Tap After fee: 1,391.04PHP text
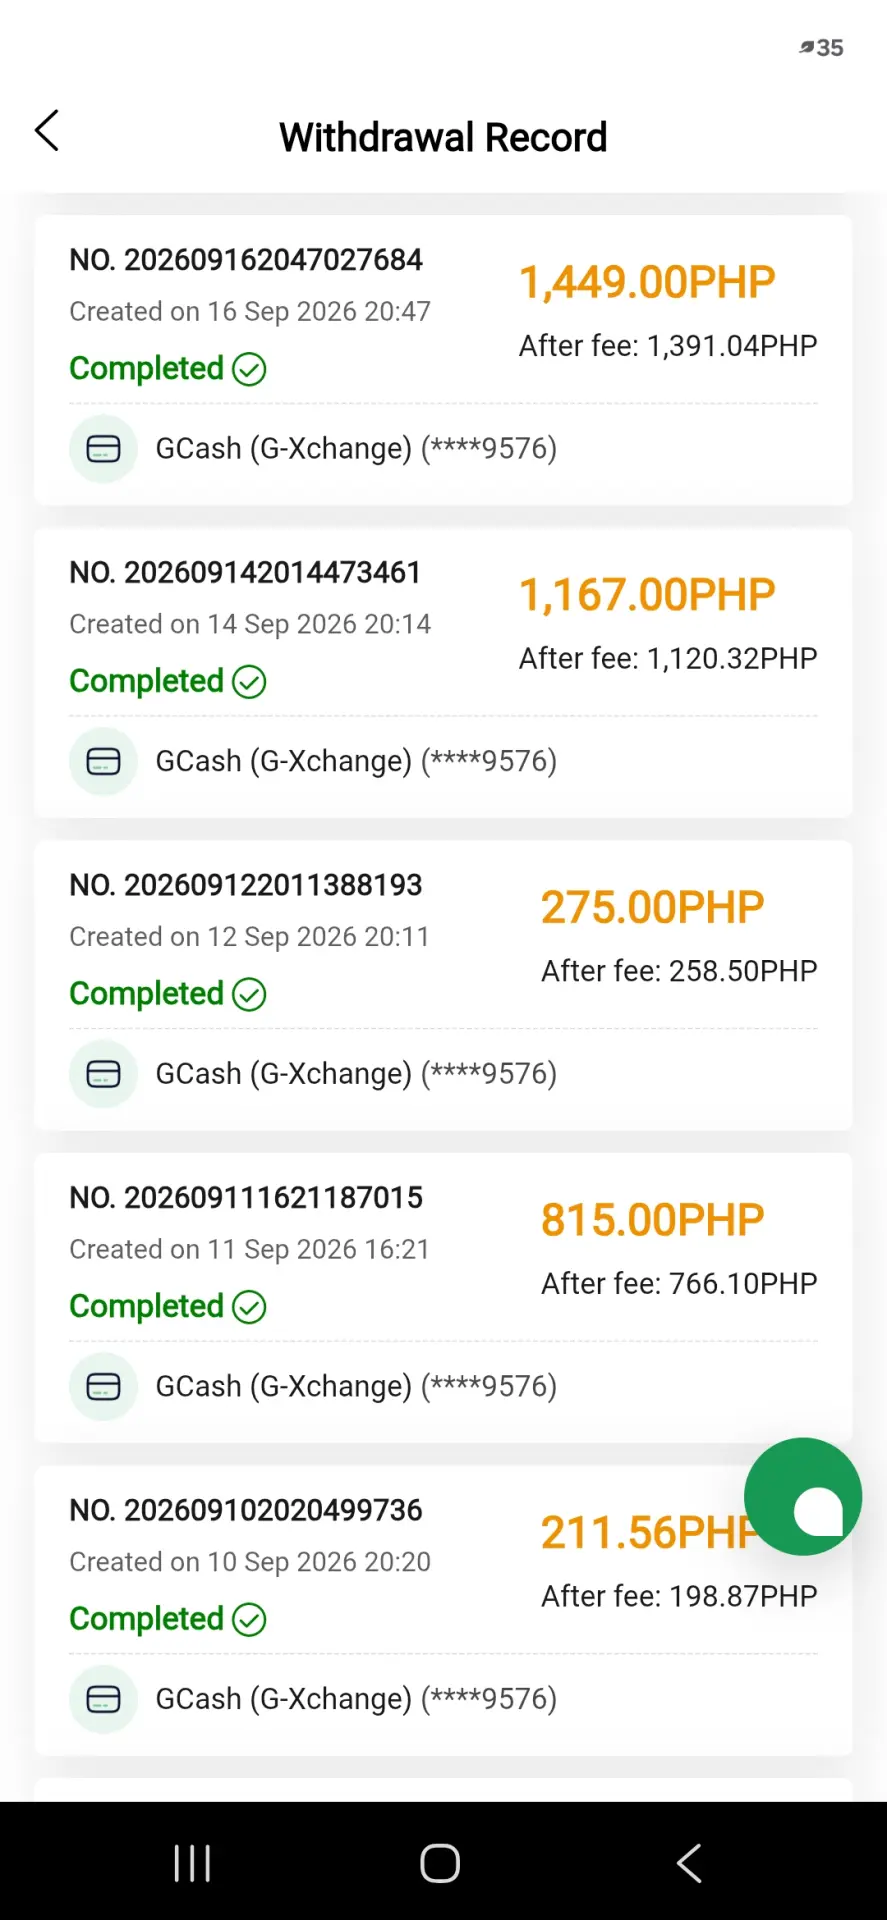 coord(668,346)
